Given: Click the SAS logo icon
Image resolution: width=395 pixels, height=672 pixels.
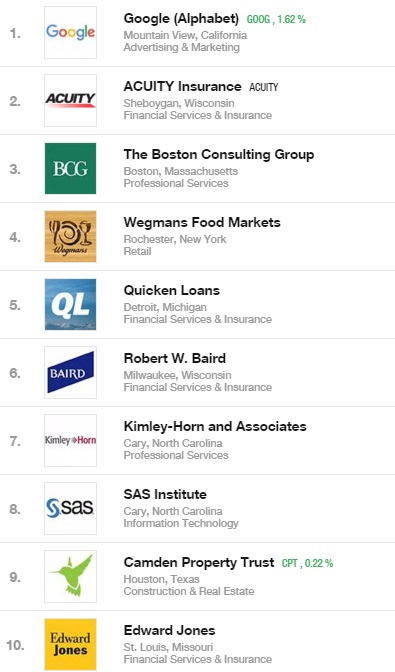Looking at the screenshot, I should point(70,508).
